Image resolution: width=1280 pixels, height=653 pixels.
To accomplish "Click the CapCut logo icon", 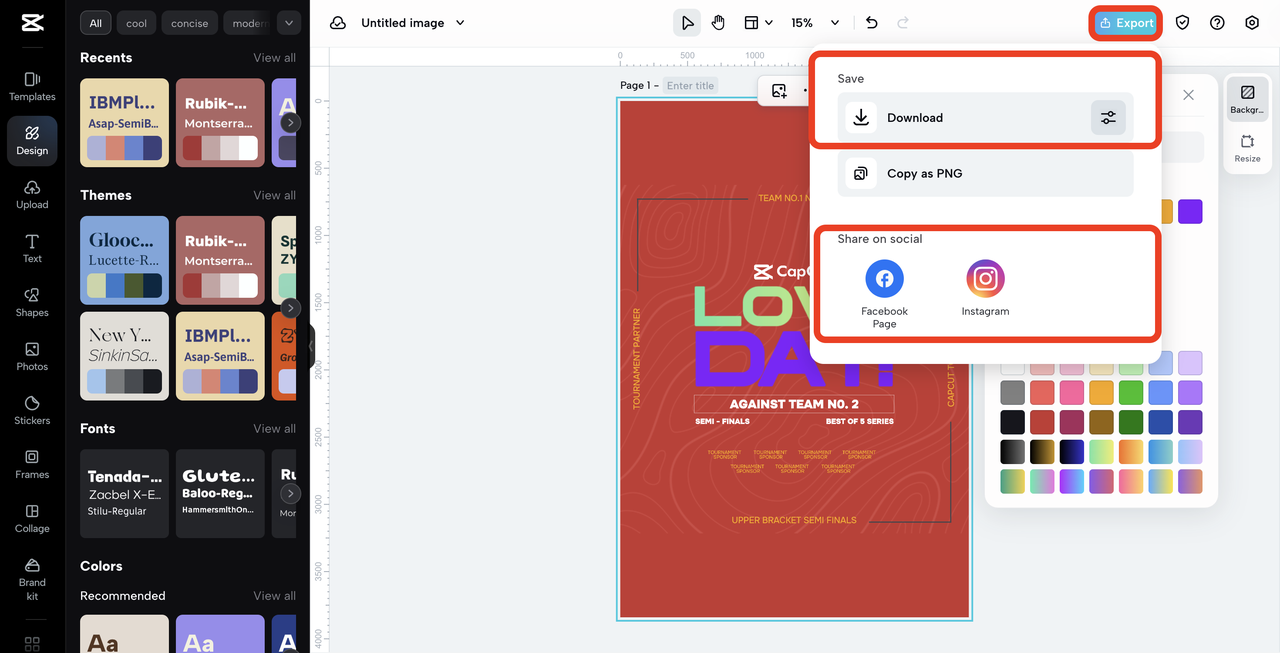I will pyautogui.click(x=32, y=24).
